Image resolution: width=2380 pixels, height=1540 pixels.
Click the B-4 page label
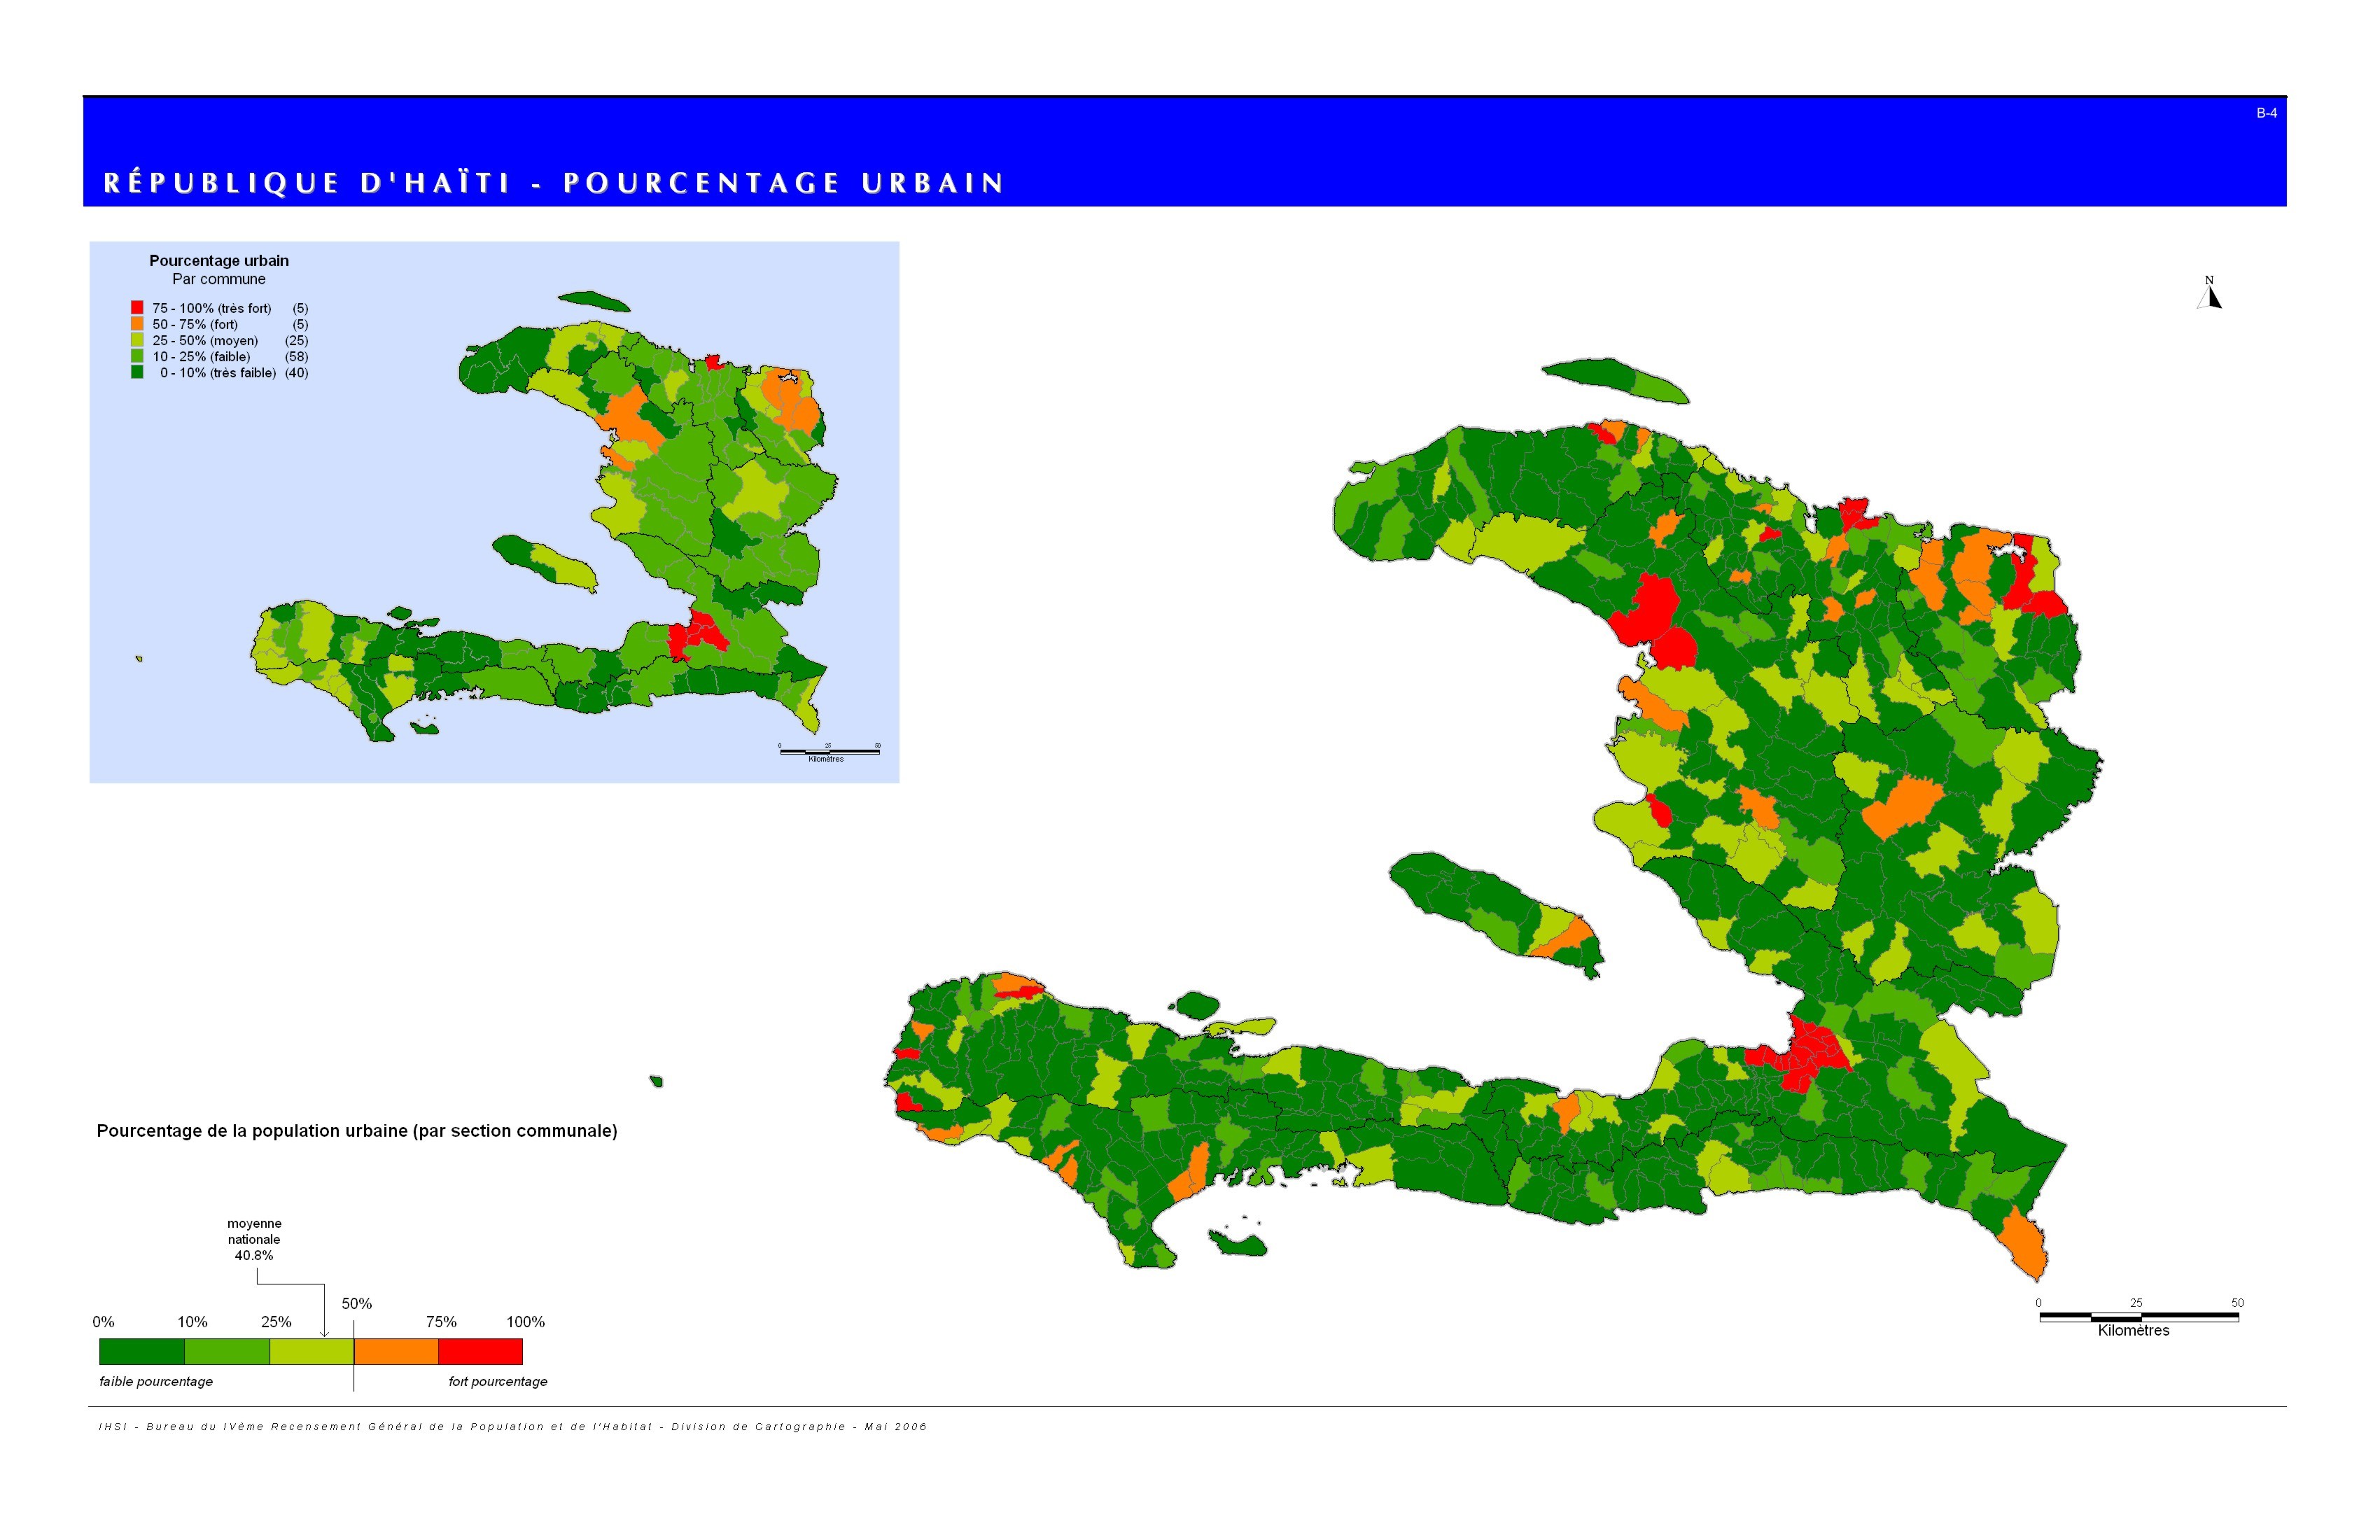(2266, 113)
